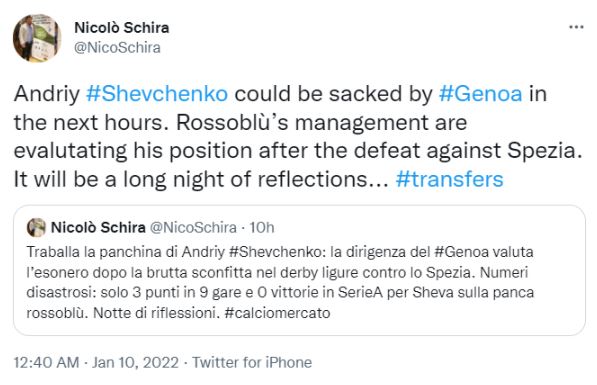Click #Genoa hashtag in the quoted tweet

pyautogui.click(x=461, y=252)
